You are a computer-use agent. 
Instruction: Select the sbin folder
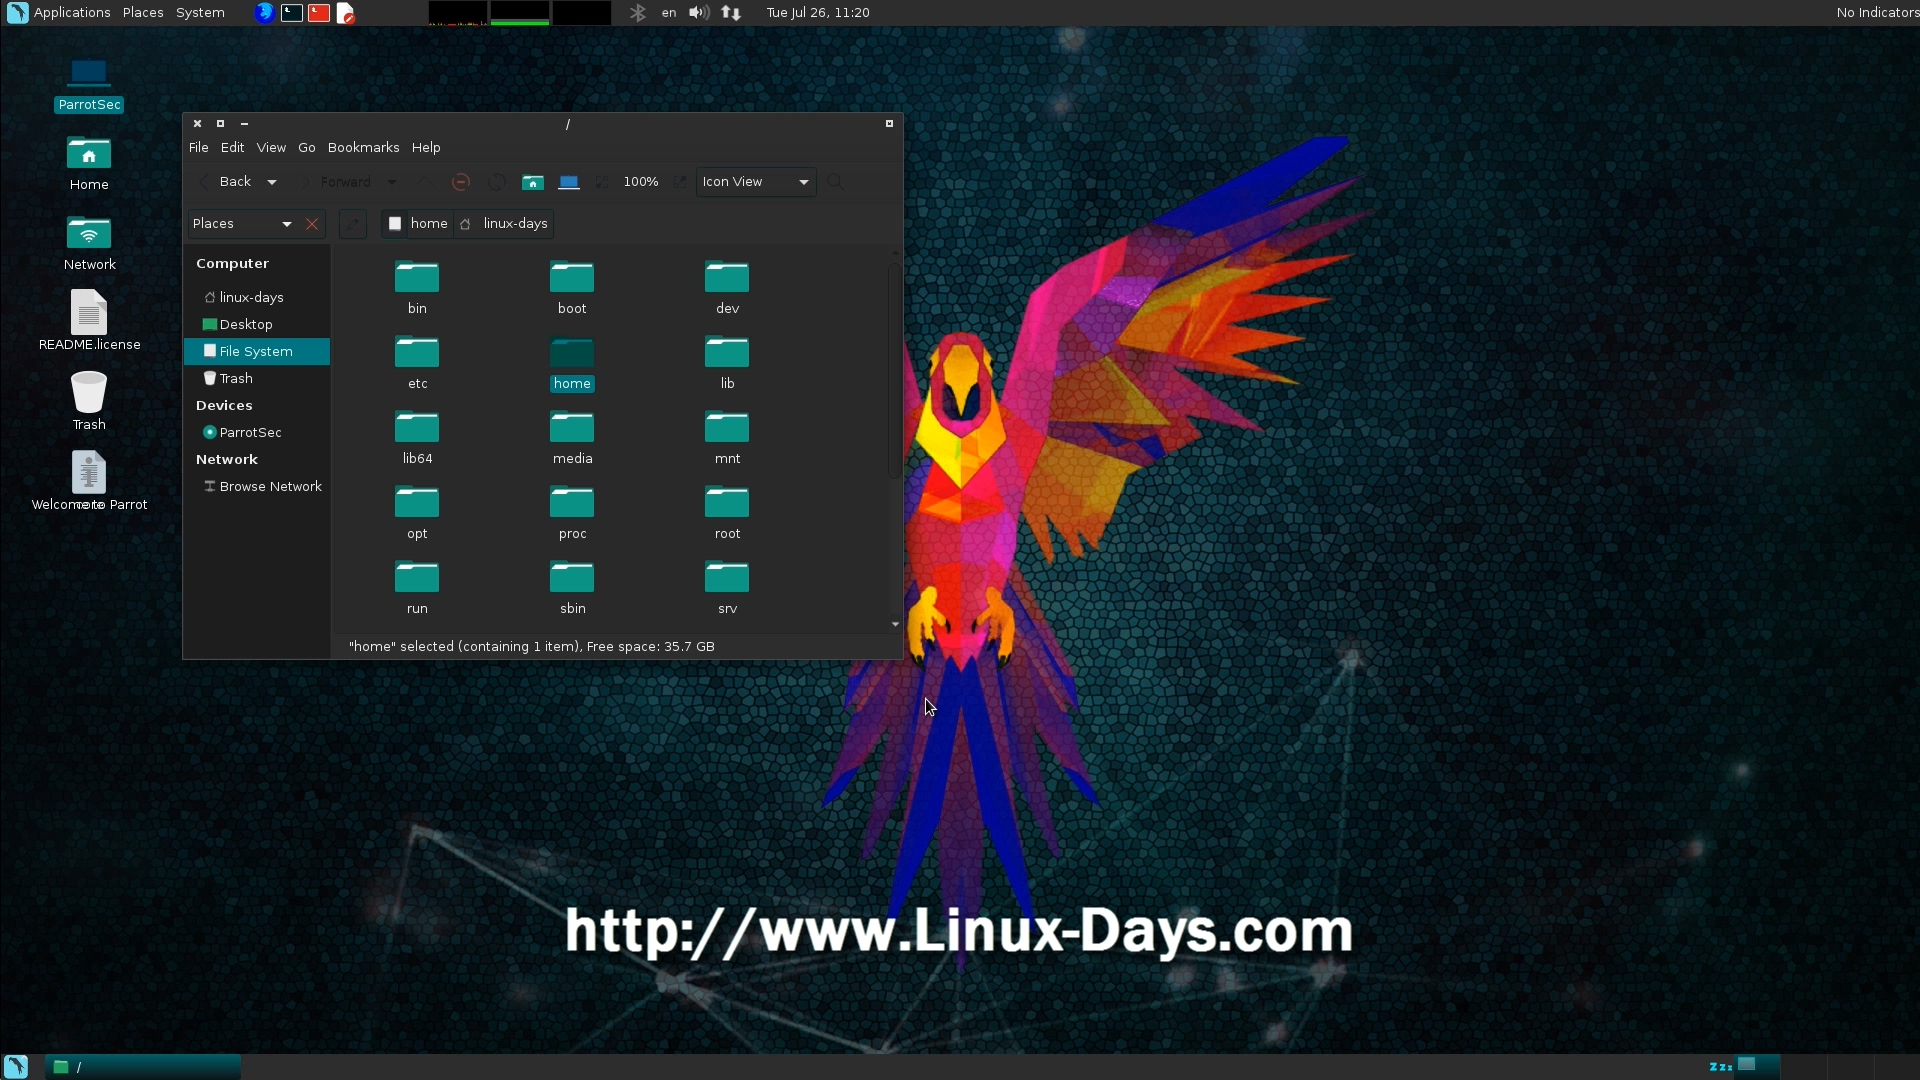coord(572,588)
